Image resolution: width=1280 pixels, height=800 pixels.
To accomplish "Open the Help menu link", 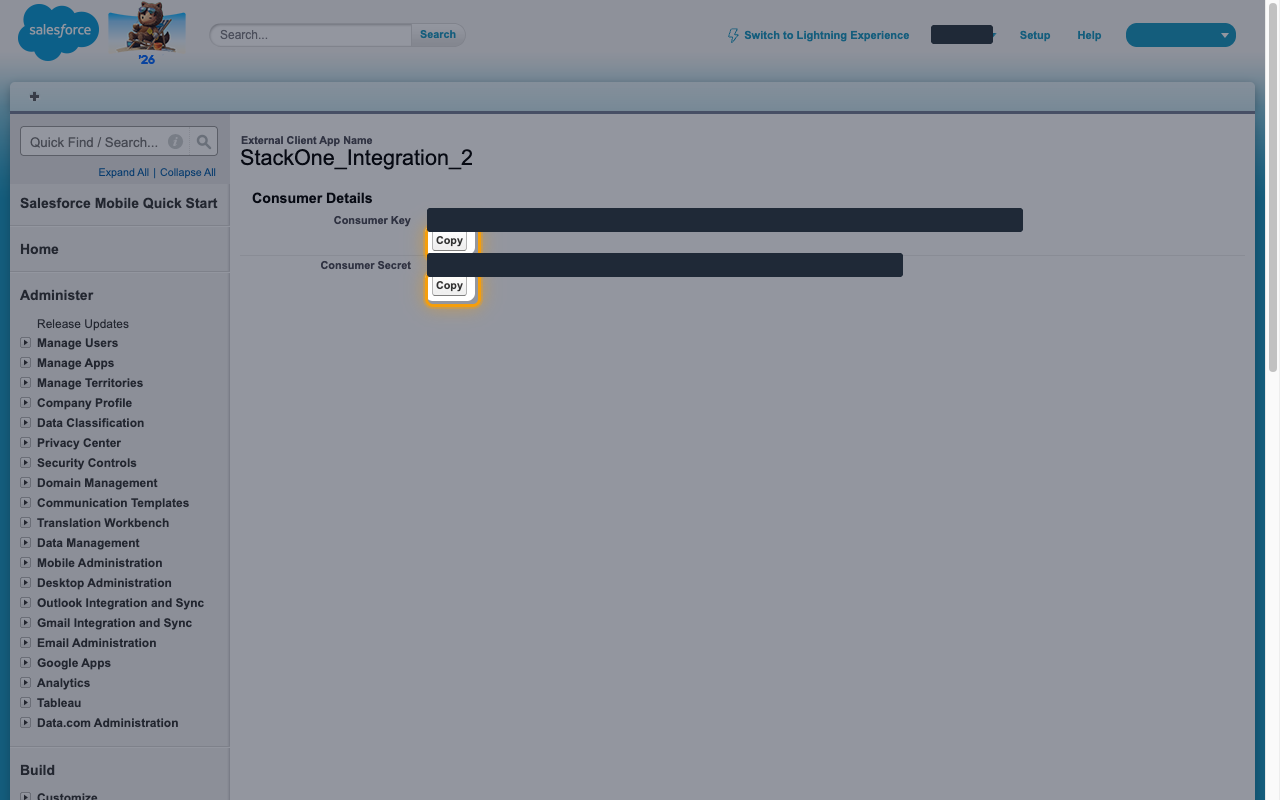I will pyautogui.click(x=1089, y=35).
